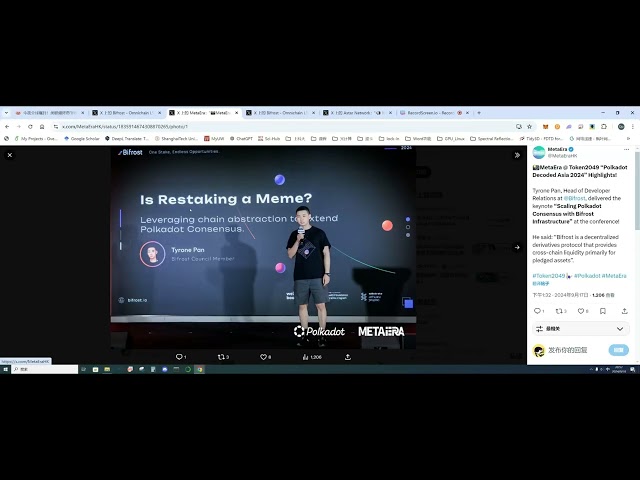
Task: Open the three-dot more menu on the MetaEra tweet
Action: (x=626, y=149)
